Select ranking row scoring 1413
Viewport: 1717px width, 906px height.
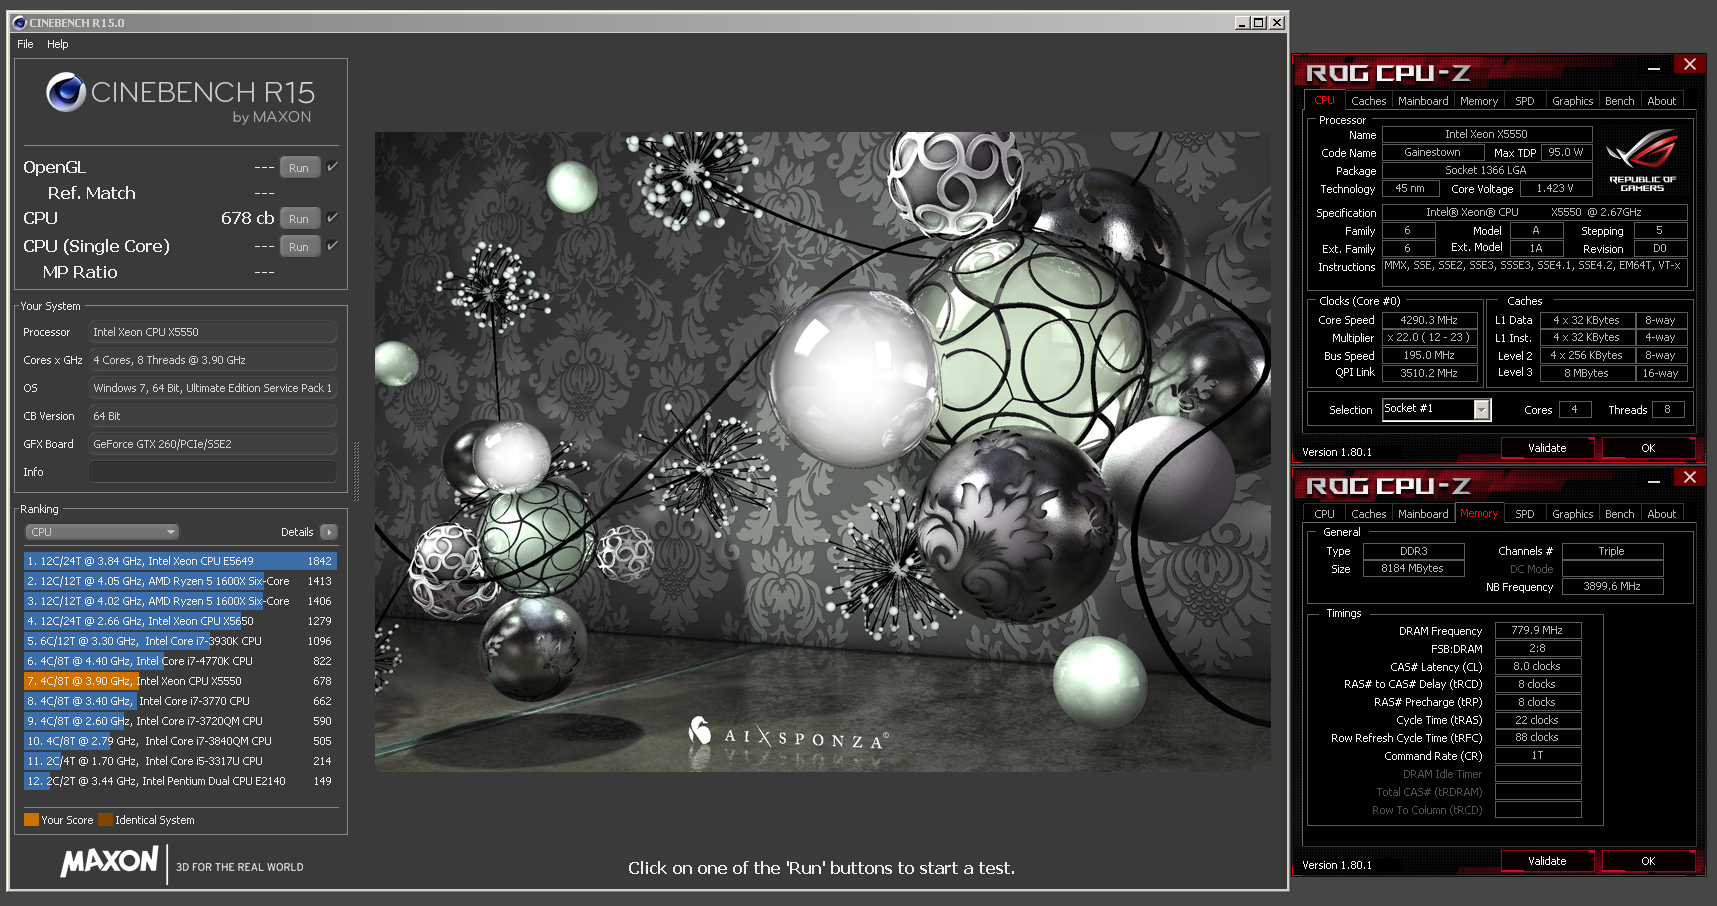tap(180, 581)
